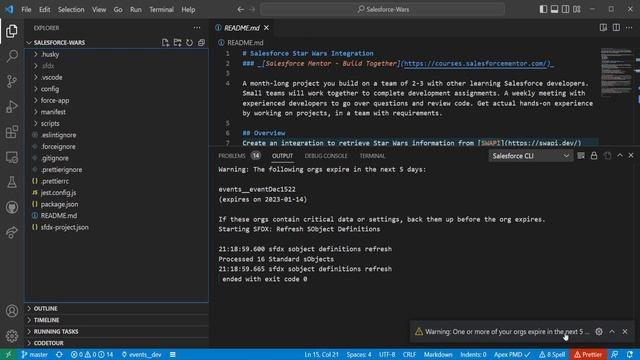
Task: Change Markdown language mode in status bar
Action: pyautogui.click(x=438, y=354)
